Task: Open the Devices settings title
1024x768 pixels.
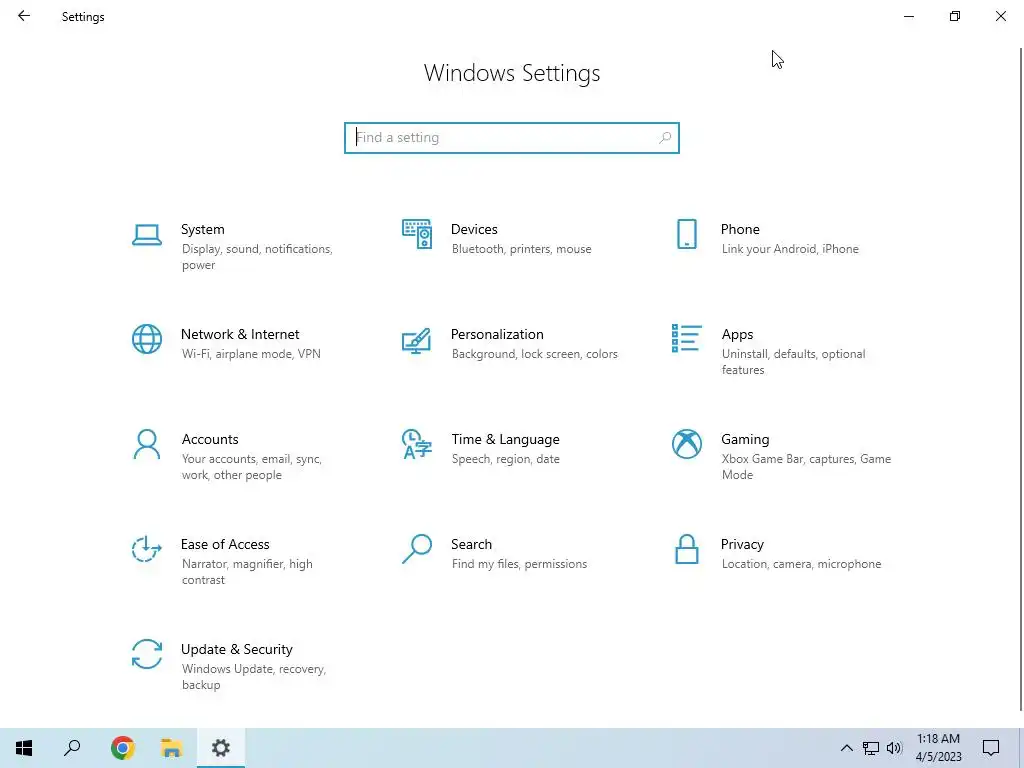Action: (474, 229)
